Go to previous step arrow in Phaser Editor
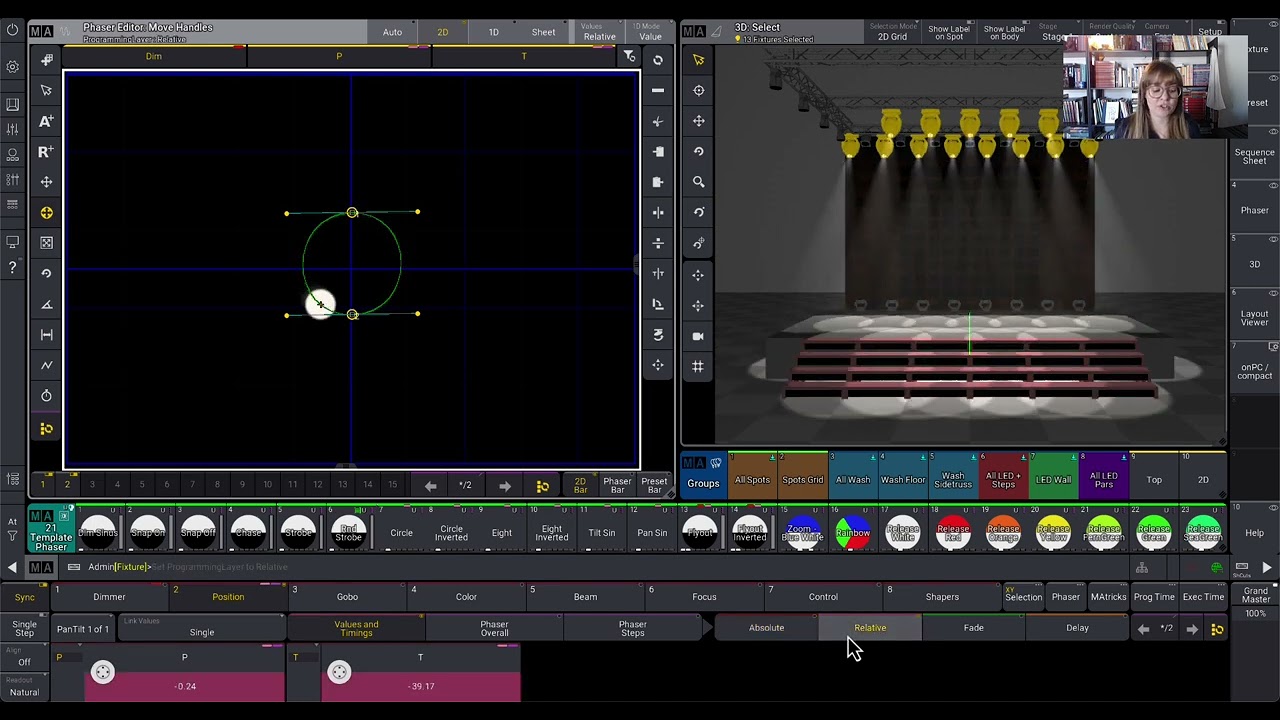This screenshot has height=720, width=1280. (430, 486)
